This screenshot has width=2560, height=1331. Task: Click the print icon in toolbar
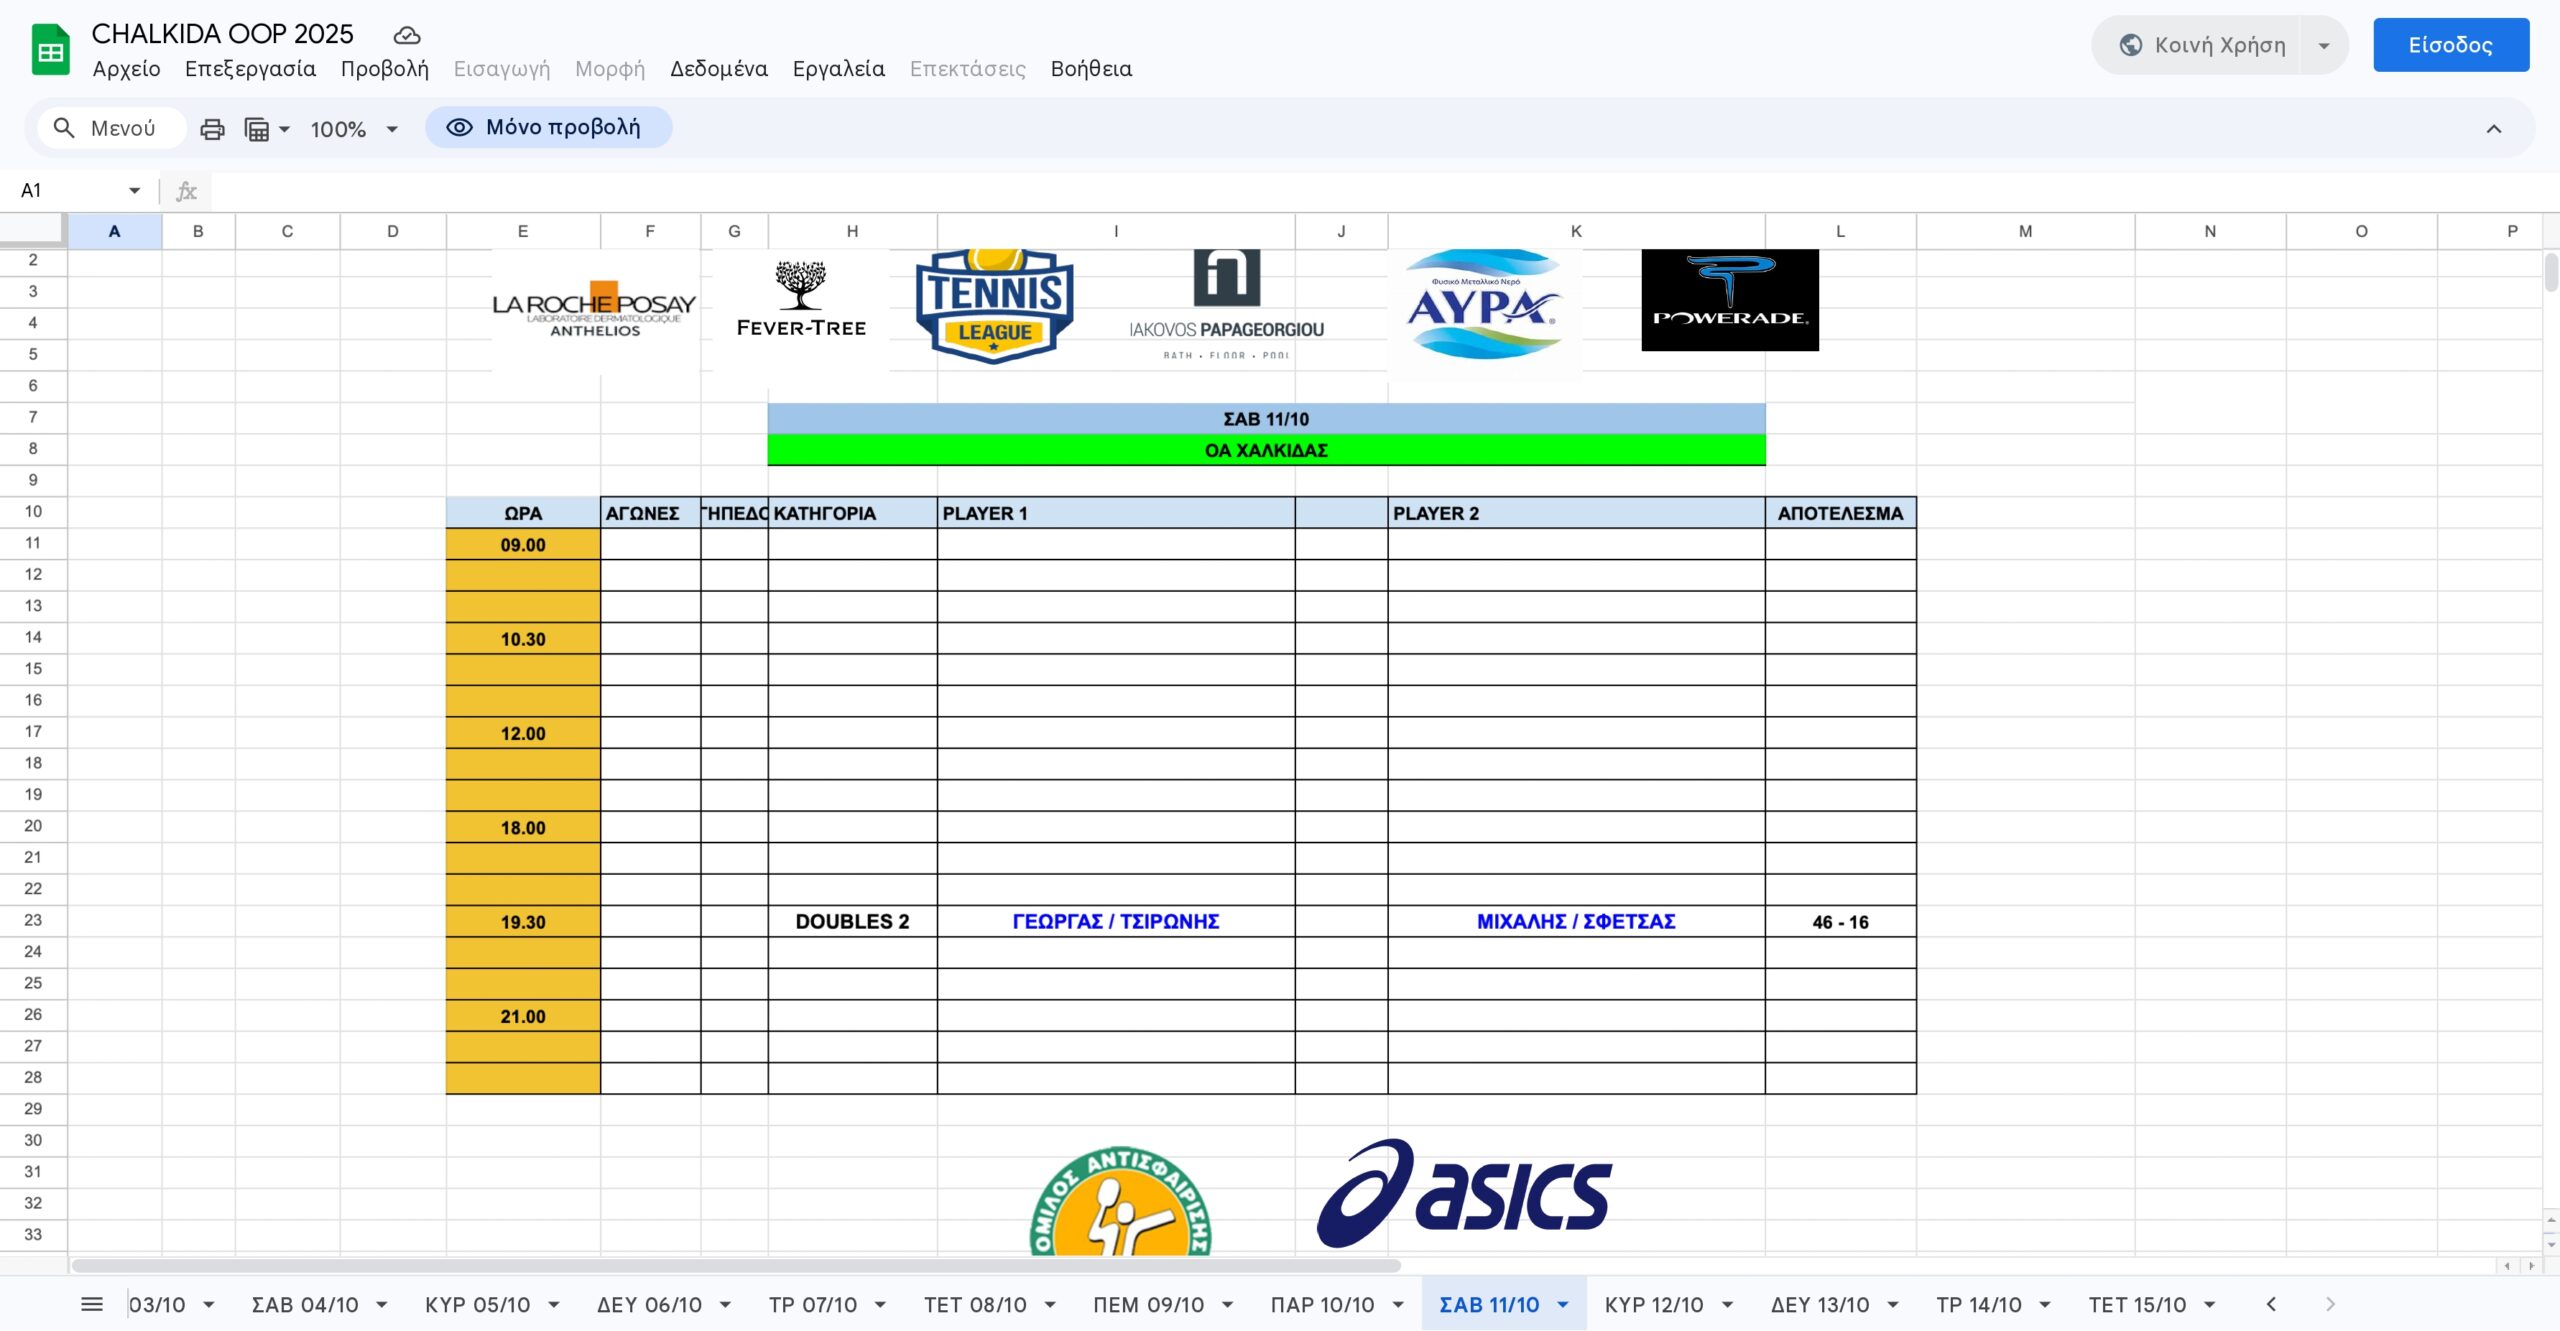pyautogui.click(x=212, y=129)
